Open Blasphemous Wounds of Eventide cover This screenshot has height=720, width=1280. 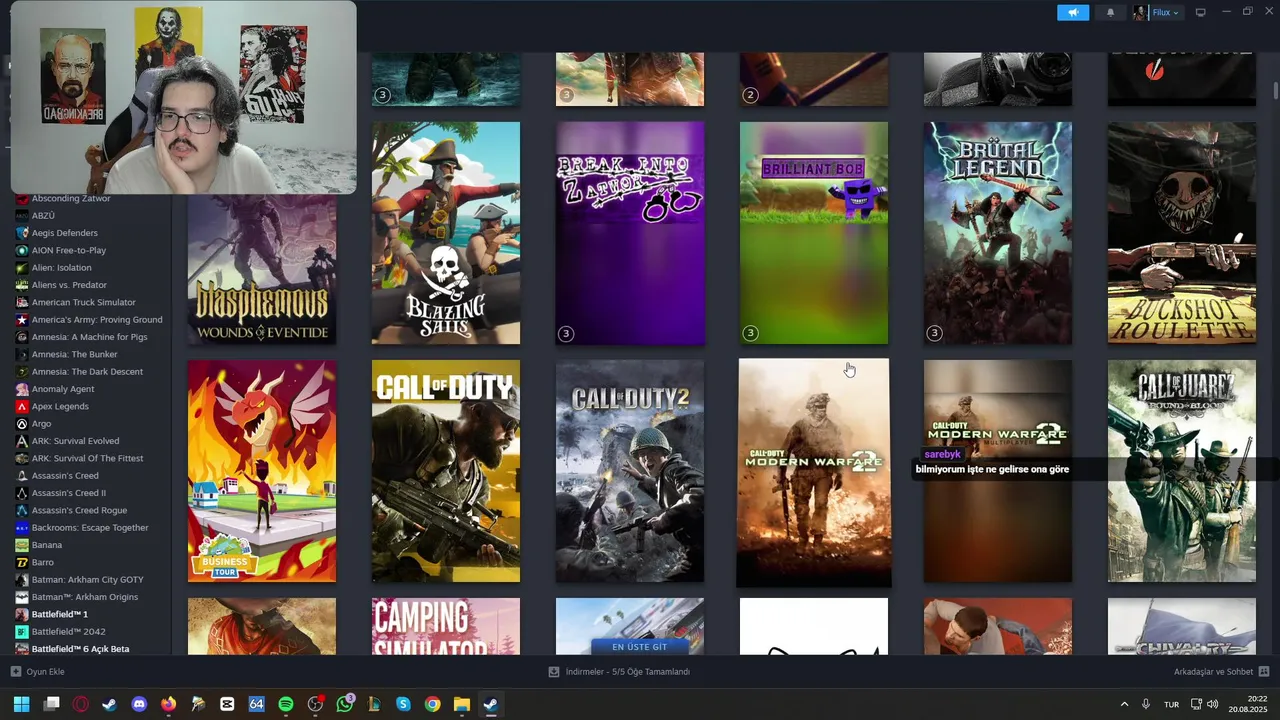262,269
